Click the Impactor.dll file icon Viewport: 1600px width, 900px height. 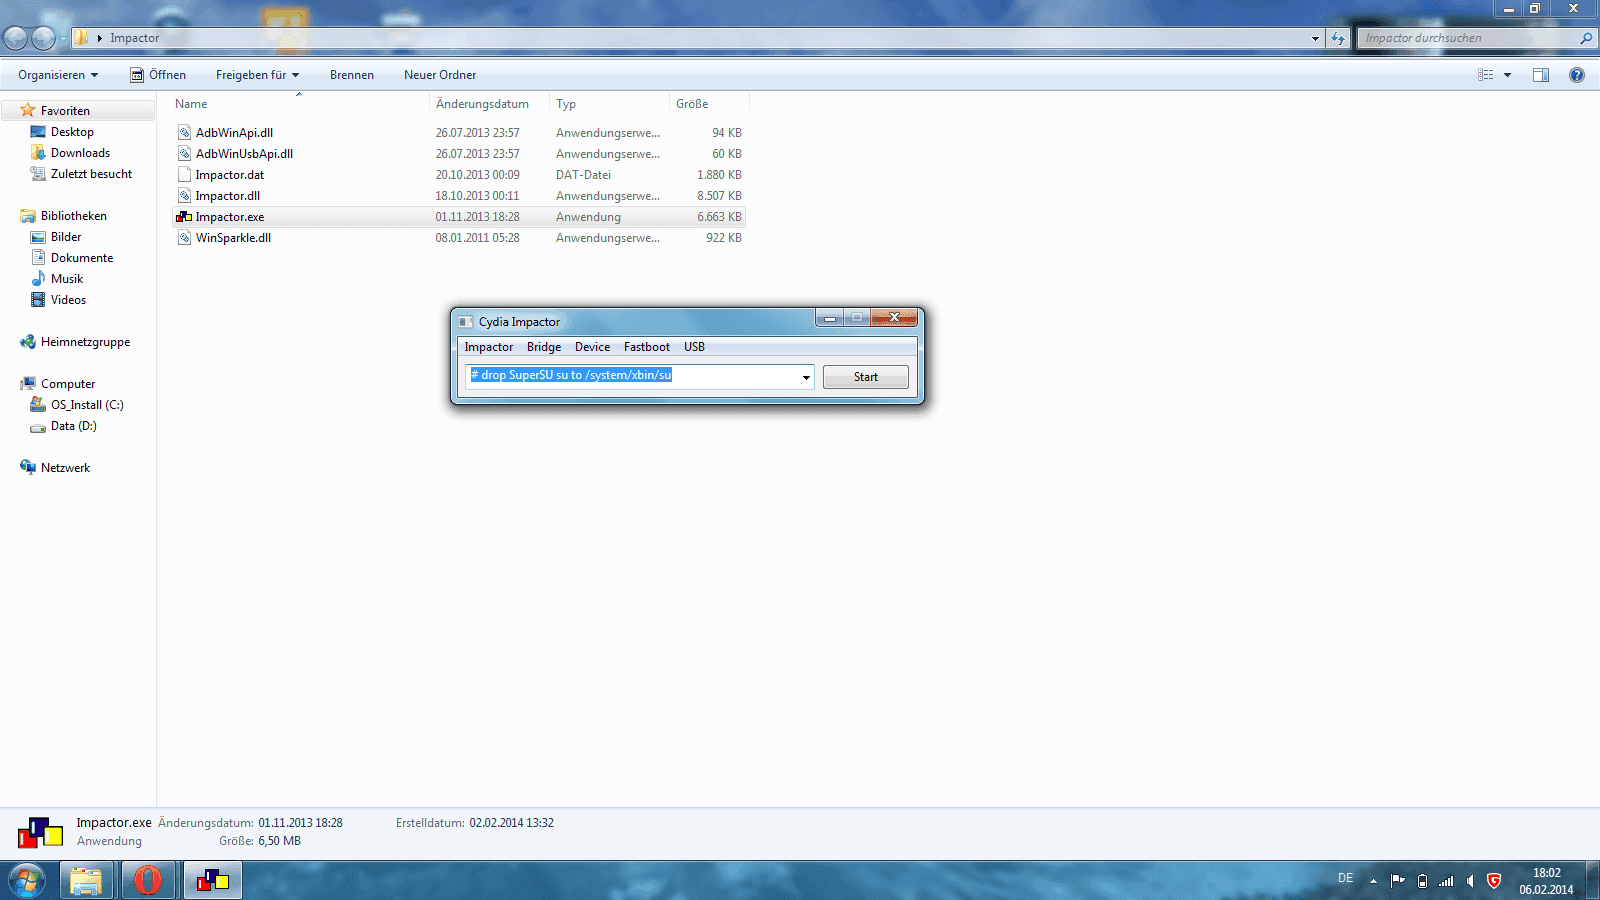click(184, 196)
